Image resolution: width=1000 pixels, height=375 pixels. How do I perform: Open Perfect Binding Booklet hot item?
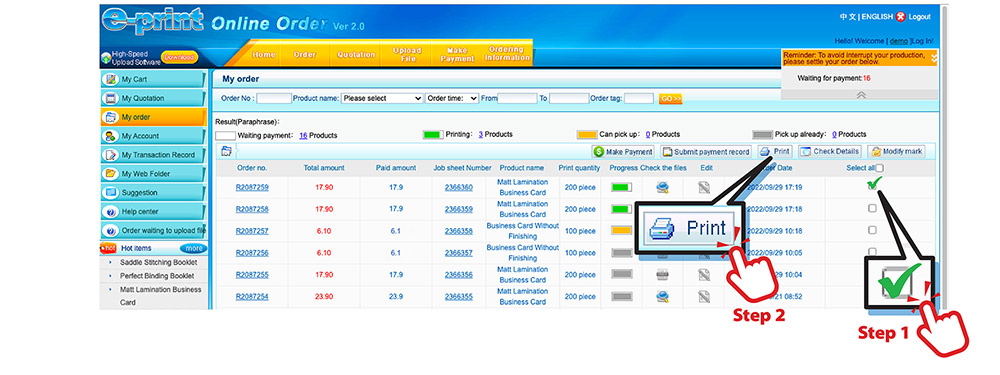[x=157, y=276]
